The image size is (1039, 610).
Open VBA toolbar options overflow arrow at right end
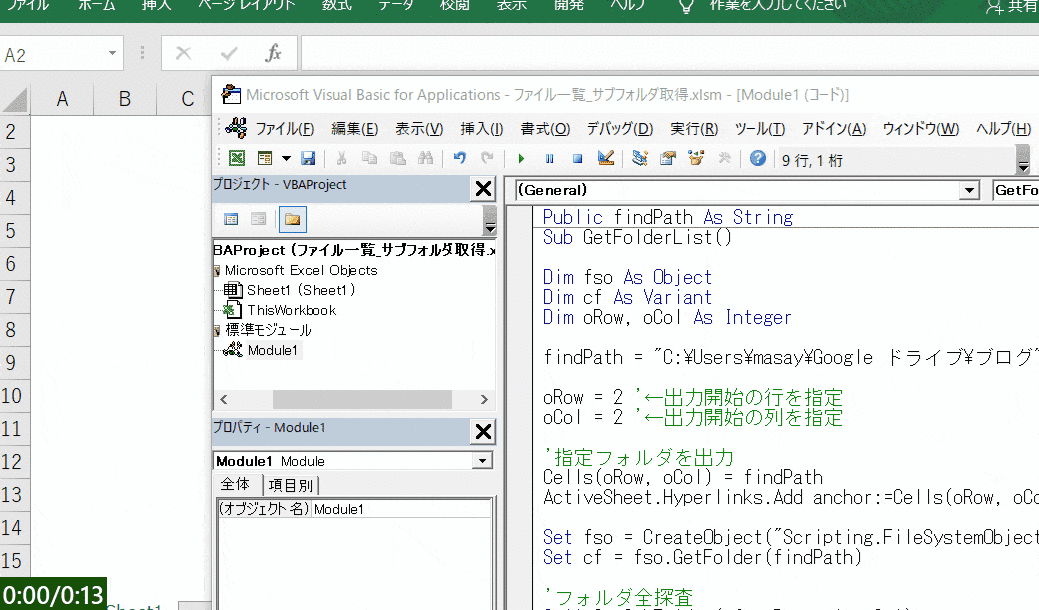[1023, 160]
